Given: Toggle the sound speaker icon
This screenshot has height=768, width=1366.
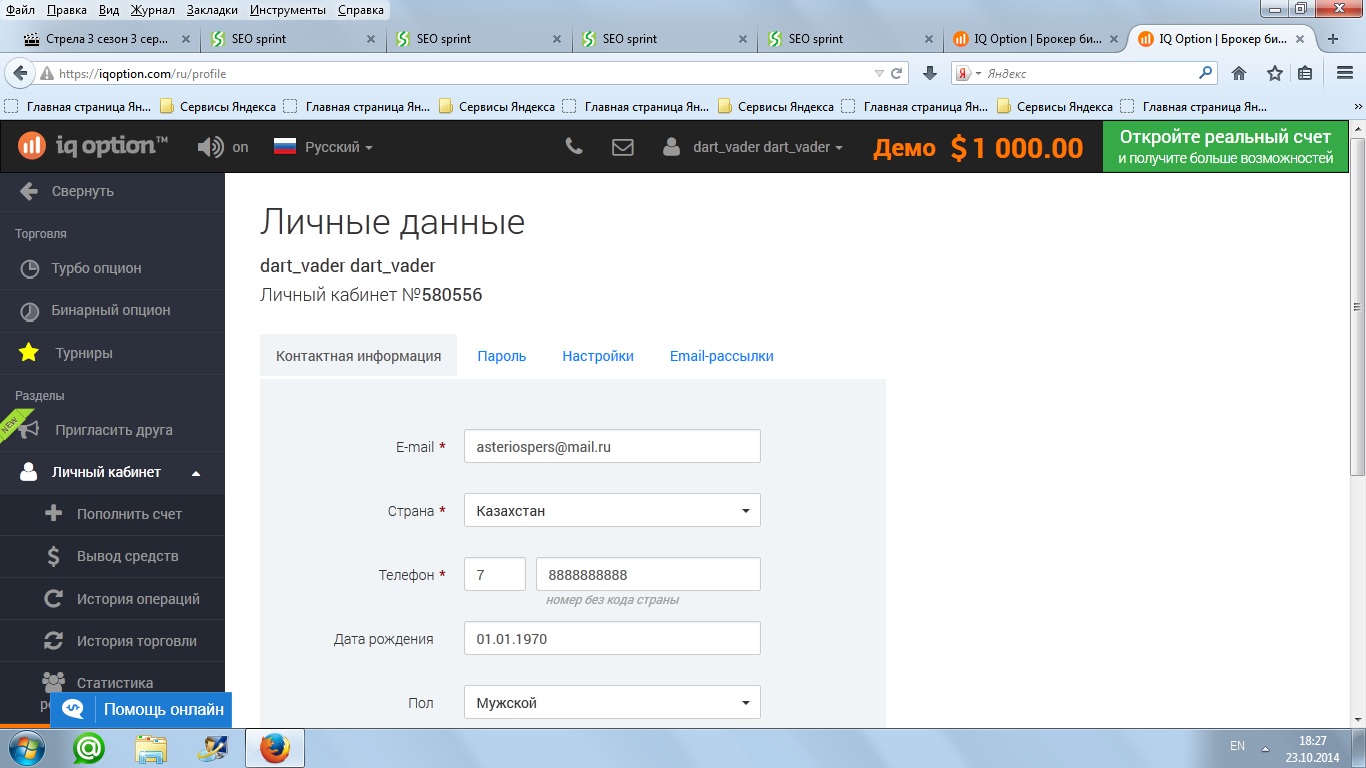Looking at the screenshot, I should [x=210, y=147].
